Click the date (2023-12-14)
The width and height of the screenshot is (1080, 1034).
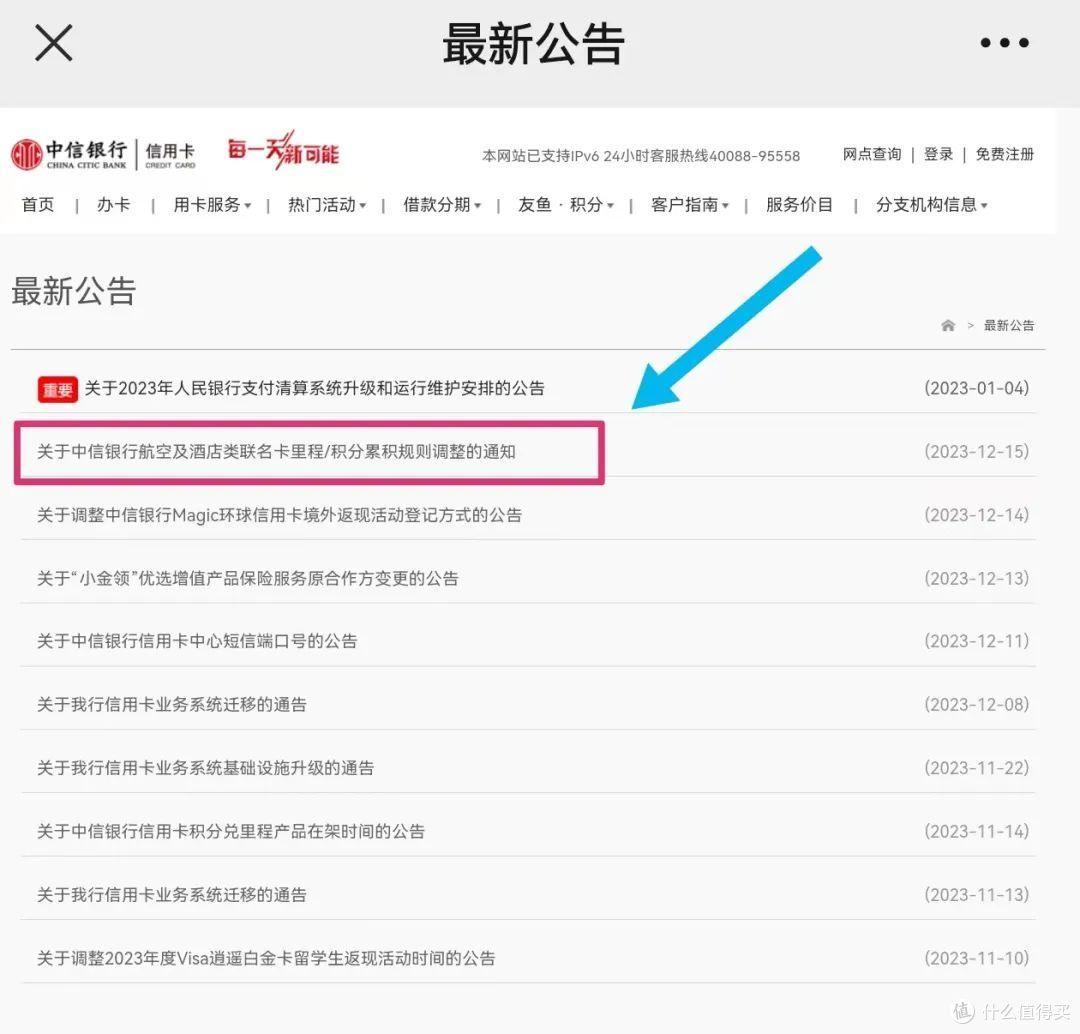coord(976,515)
